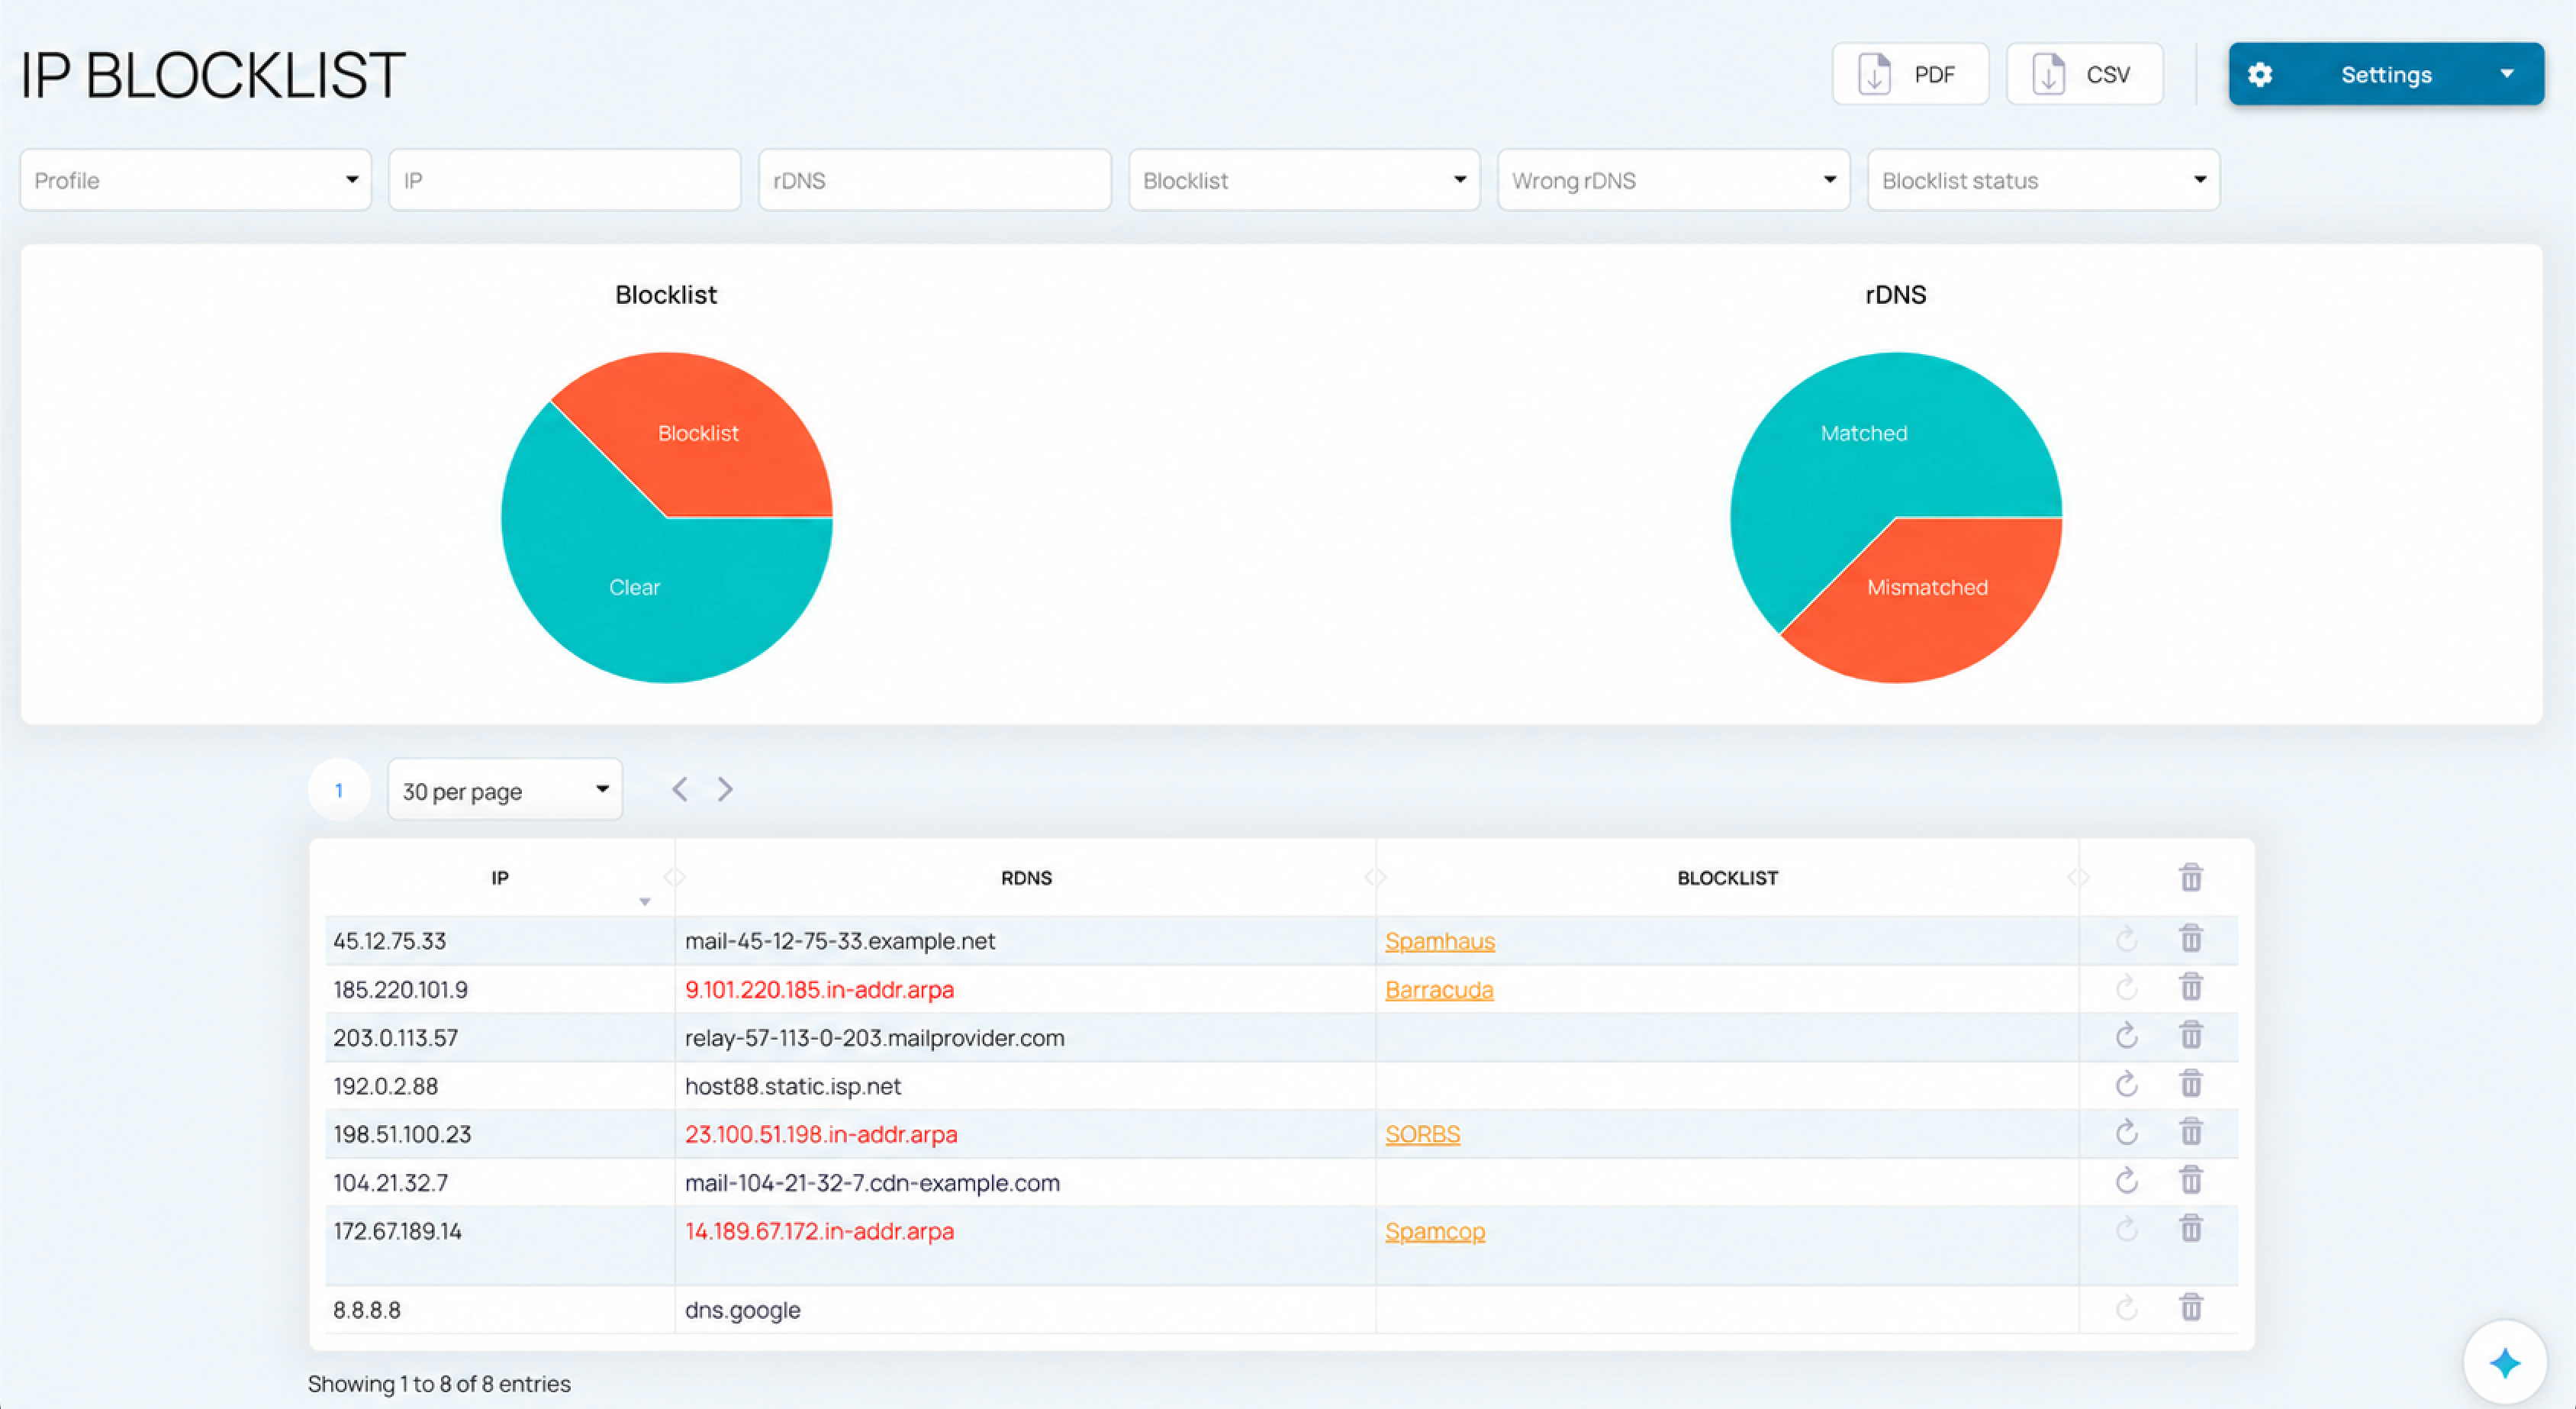
Task: Go to next page arrow
Action: pos(725,789)
